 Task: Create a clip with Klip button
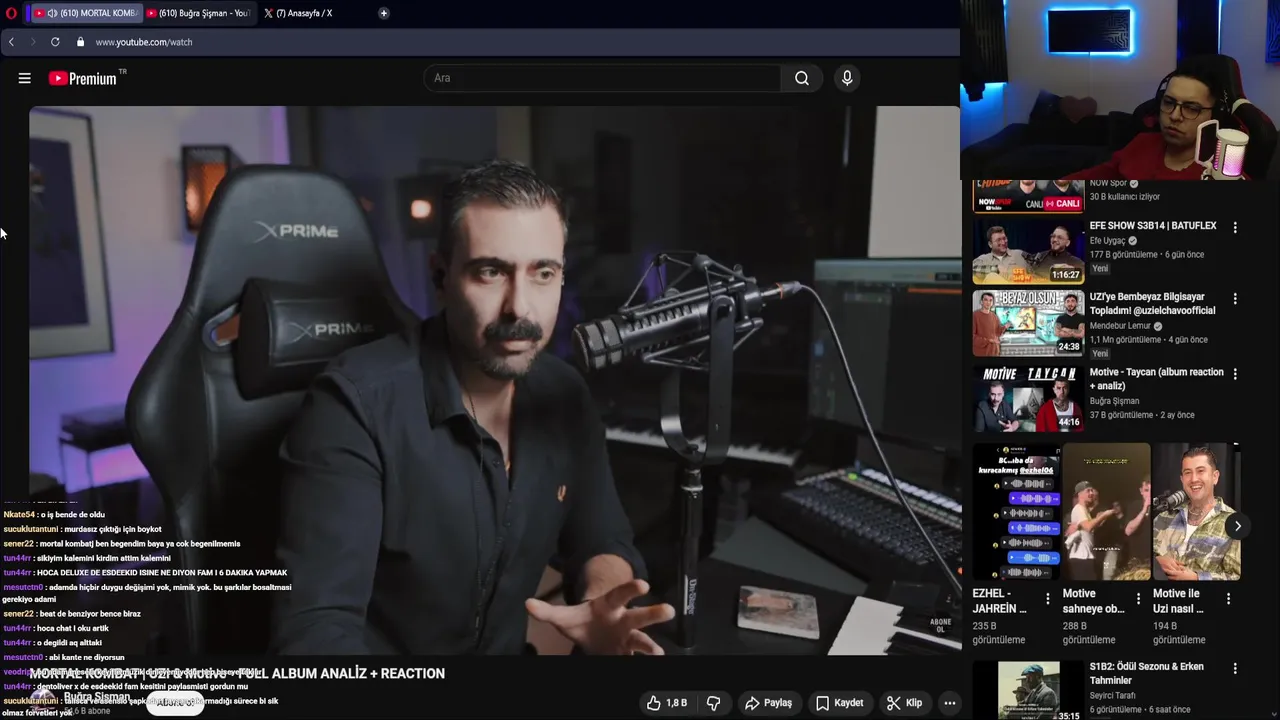904,703
